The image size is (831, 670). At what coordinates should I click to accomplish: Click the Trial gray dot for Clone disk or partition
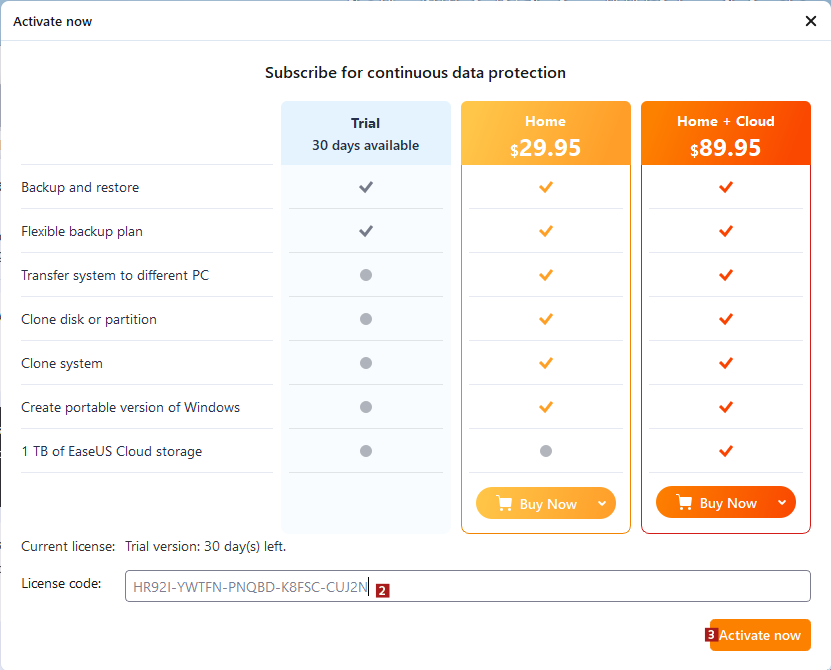click(x=366, y=319)
